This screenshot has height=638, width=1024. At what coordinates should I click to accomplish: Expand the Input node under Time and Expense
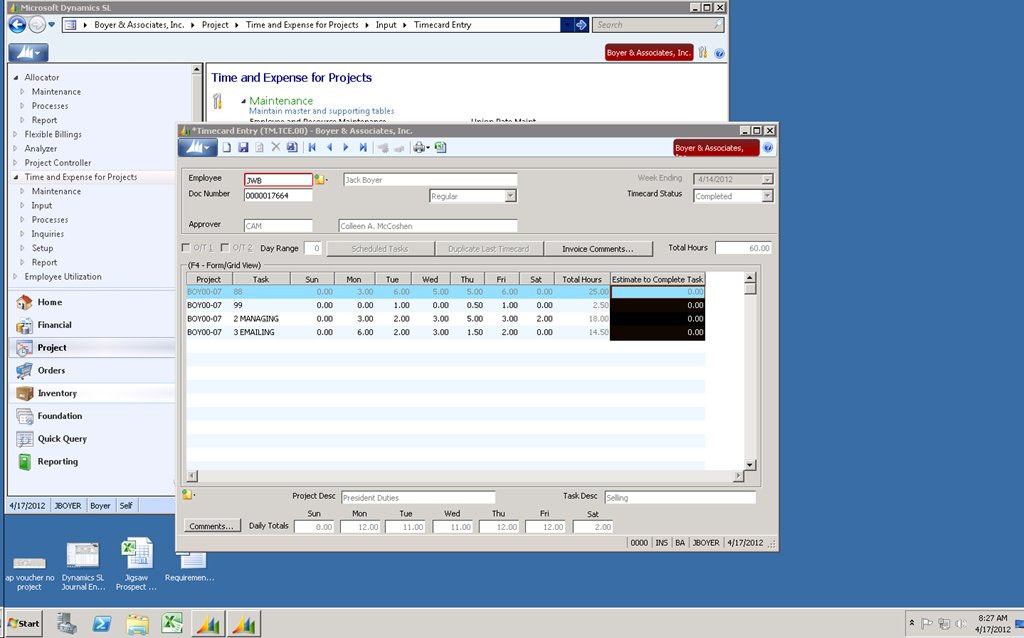point(22,206)
